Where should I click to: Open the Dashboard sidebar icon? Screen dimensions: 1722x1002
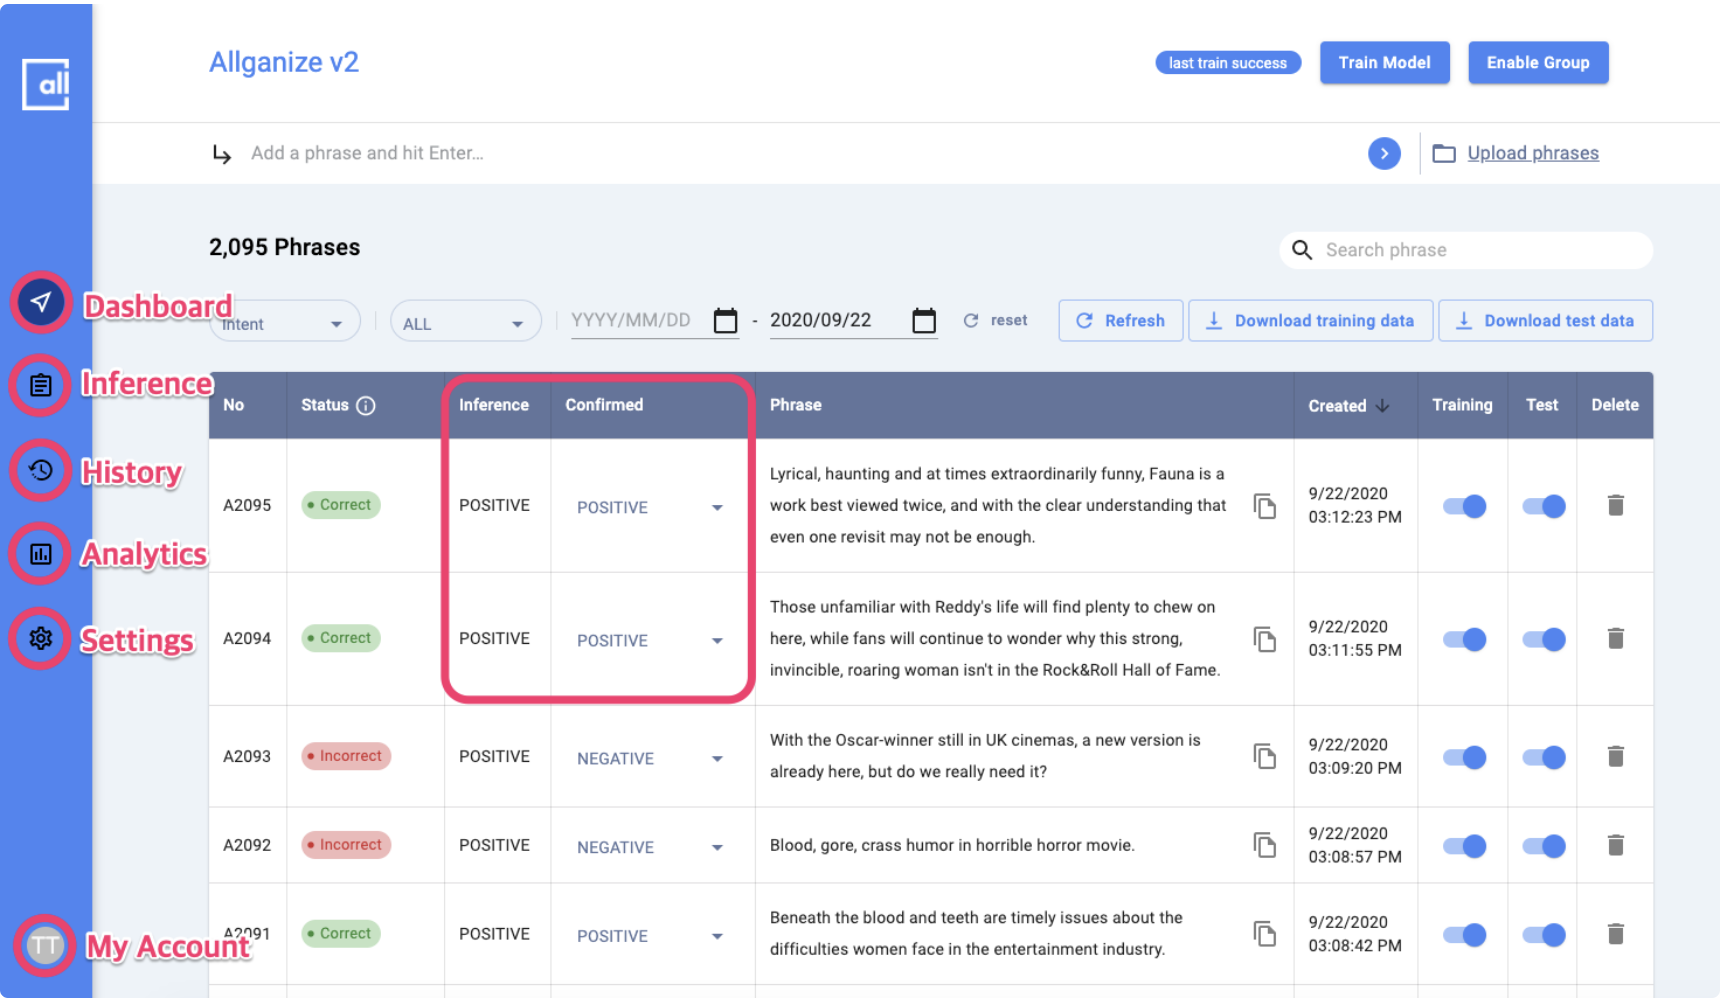pyautogui.click(x=41, y=302)
